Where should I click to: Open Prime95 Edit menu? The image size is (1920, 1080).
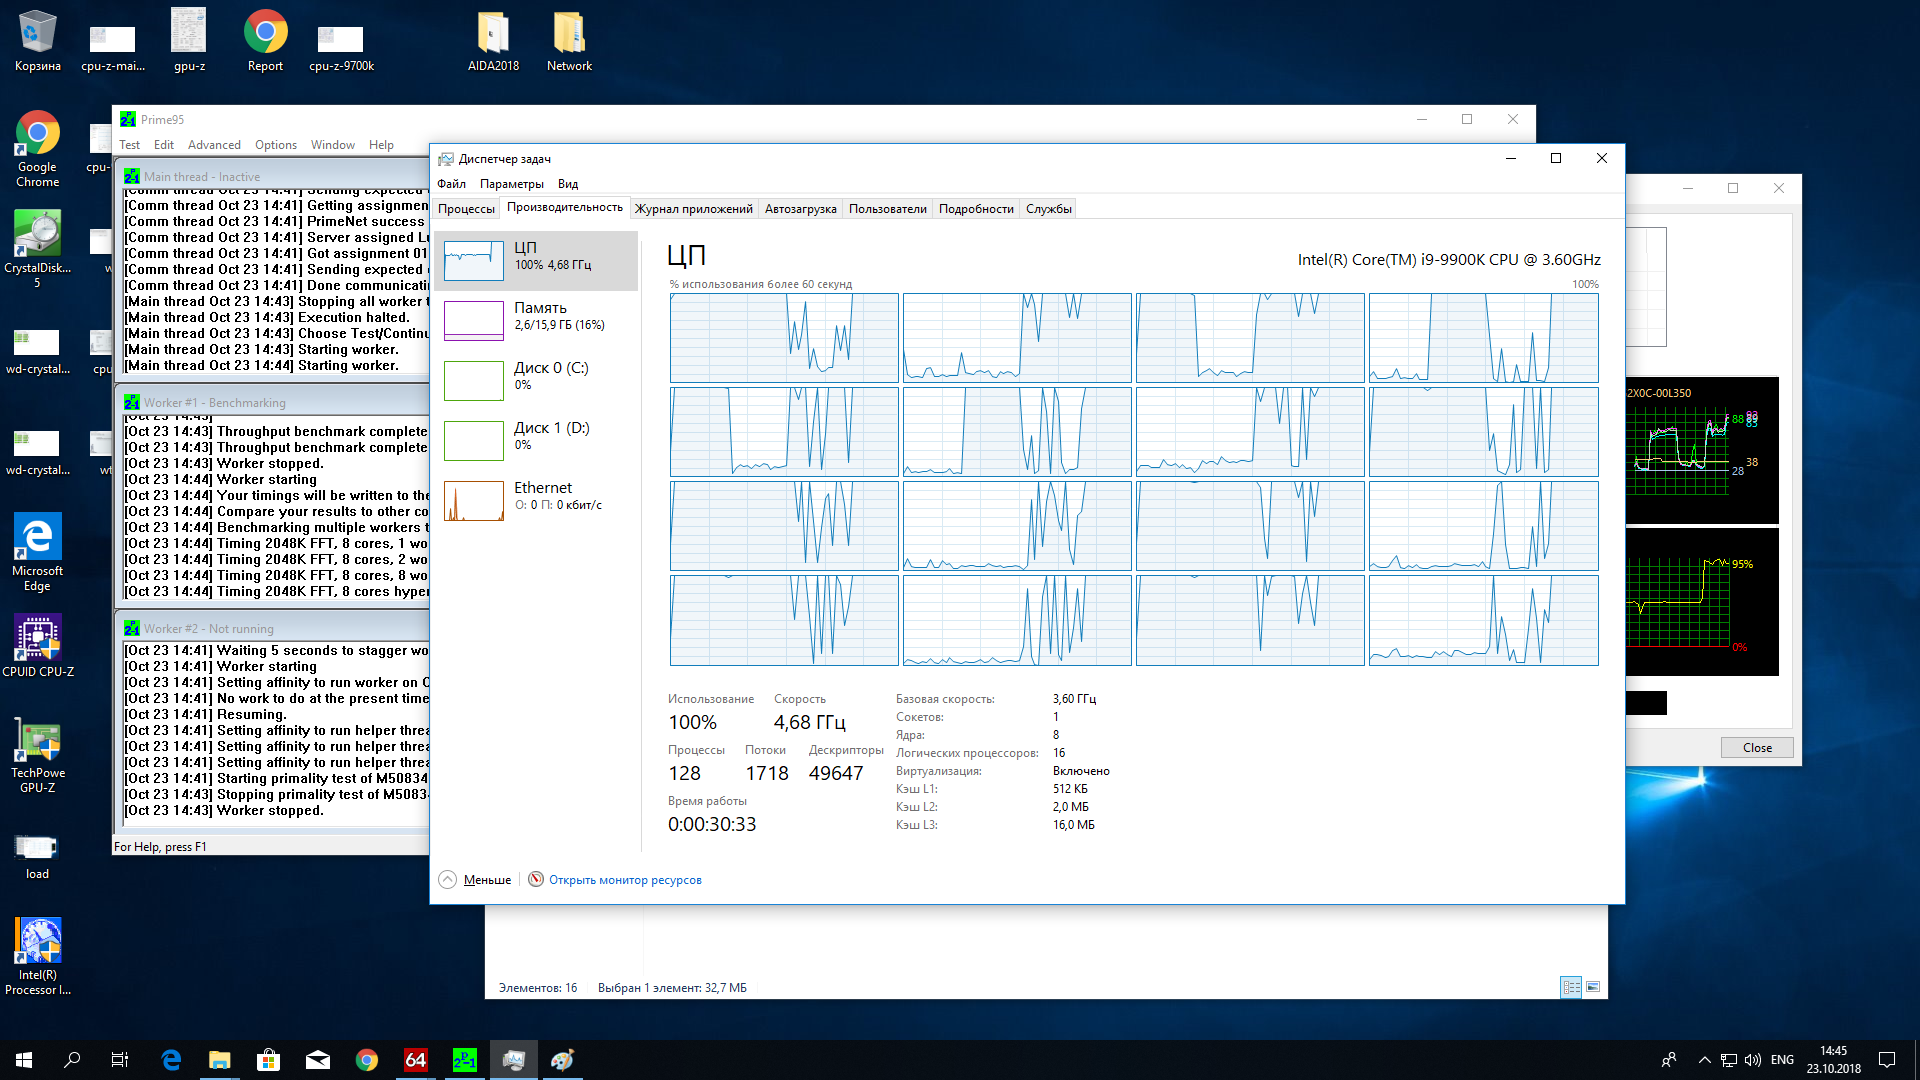(164, 145)
